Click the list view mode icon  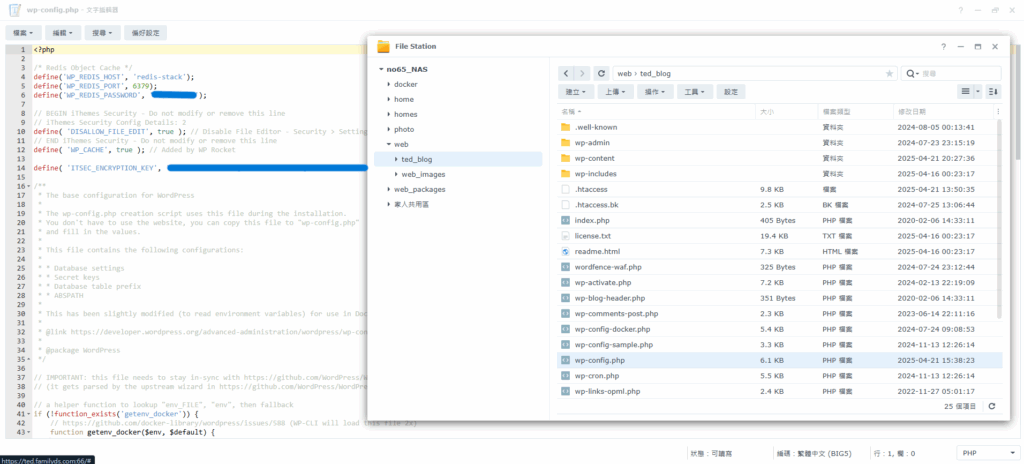[x=968, y=91]
